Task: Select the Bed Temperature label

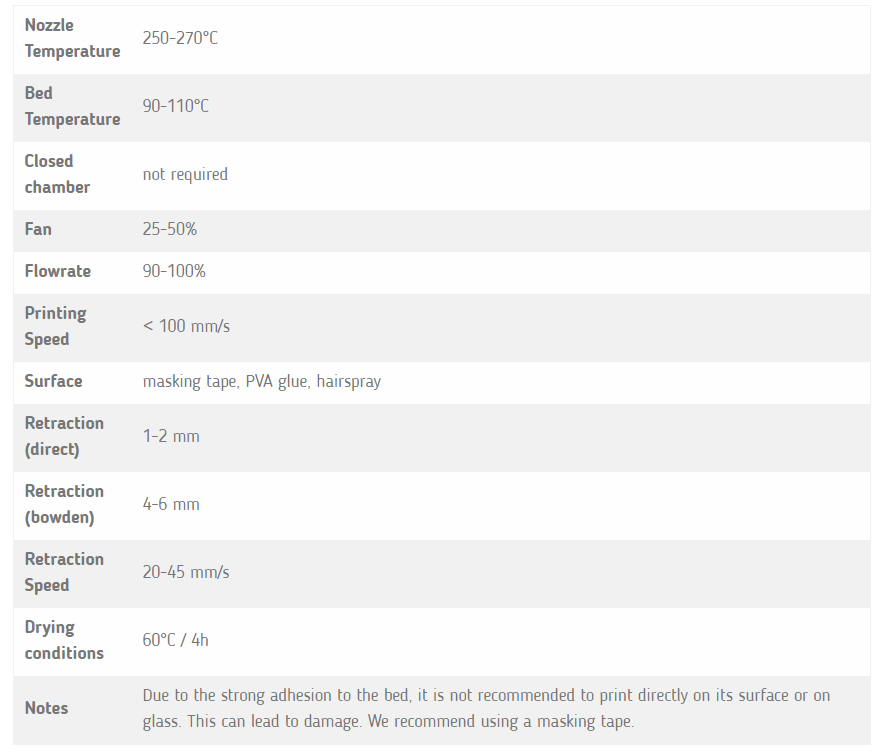Action: pyautogui.click(x=72, y=106)
